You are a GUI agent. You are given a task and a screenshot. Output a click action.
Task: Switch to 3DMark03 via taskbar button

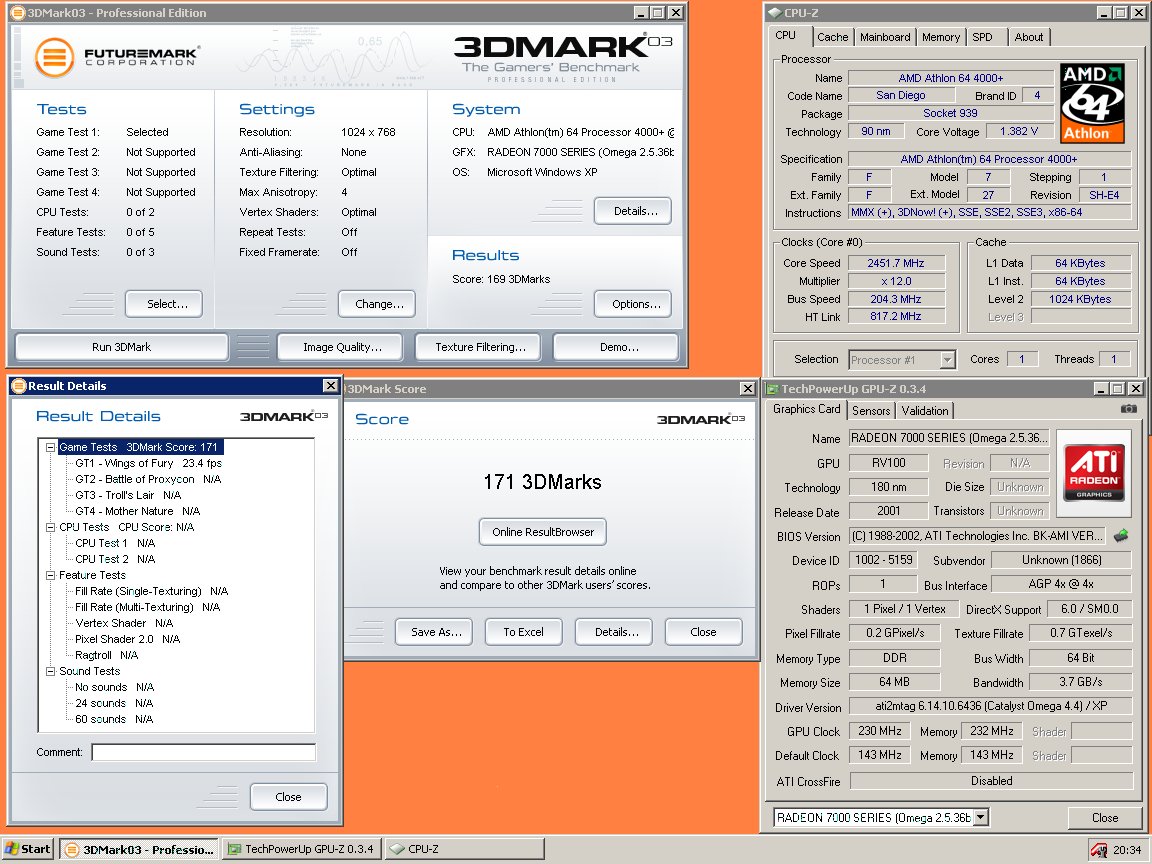[x=139, y=849]
